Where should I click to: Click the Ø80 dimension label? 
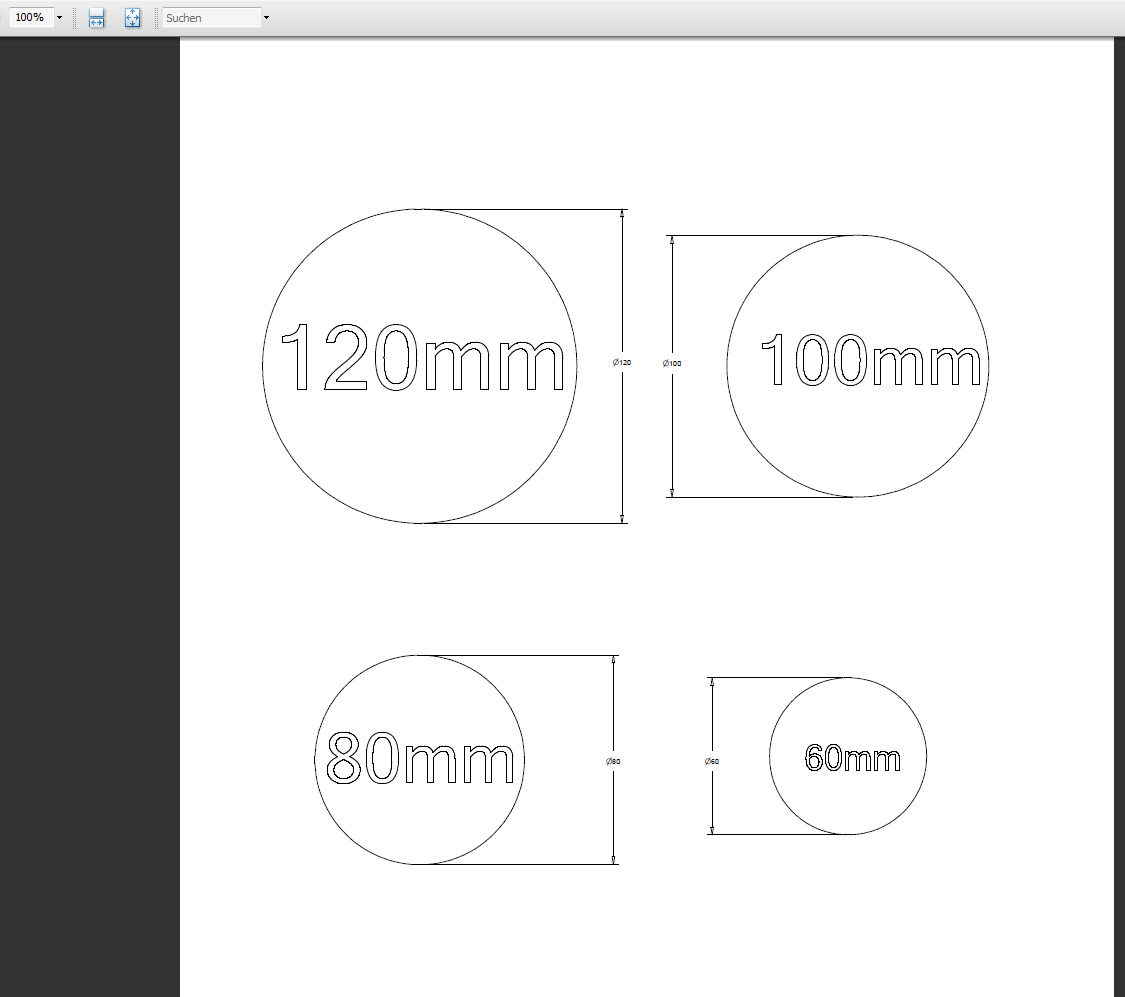pyautogui.click(x=613, y=761)
